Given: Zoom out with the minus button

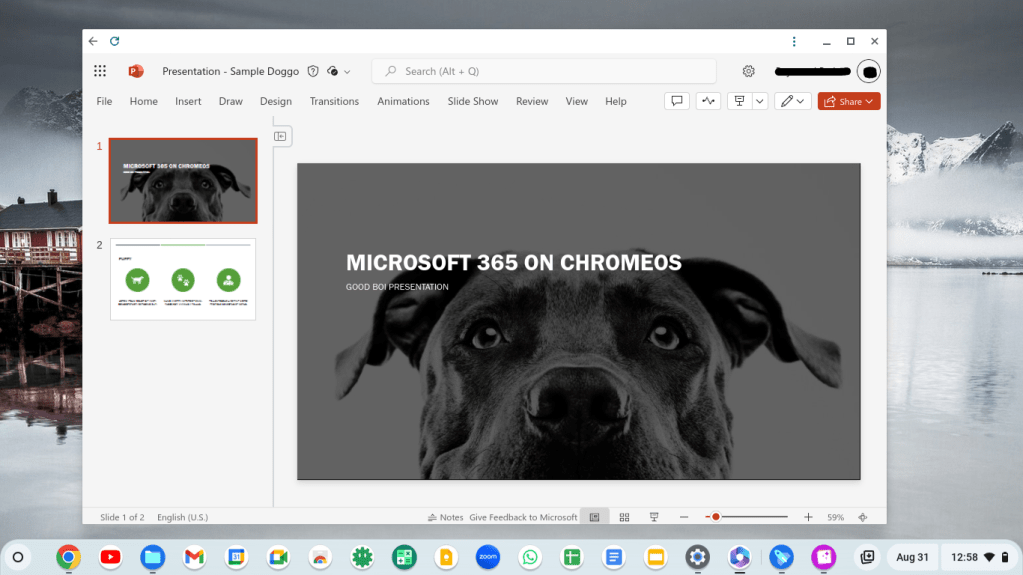Looking at the screenshot, I should 684,517.
